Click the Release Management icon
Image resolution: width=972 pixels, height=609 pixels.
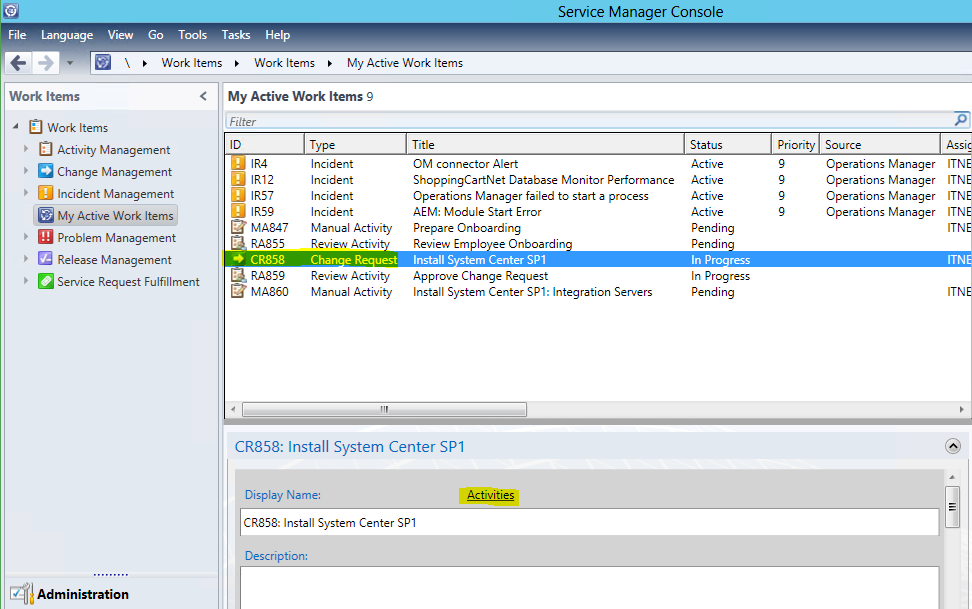tap(46, 260)
